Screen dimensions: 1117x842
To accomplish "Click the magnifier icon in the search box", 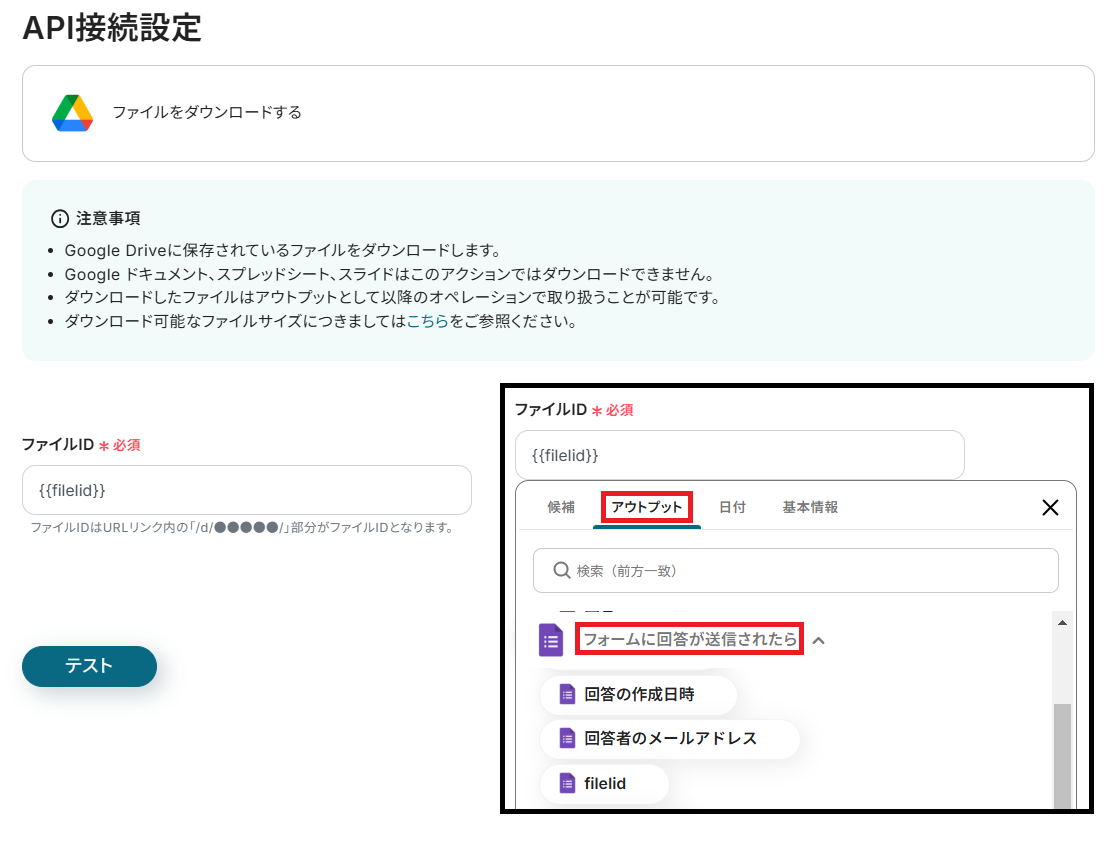I will 561,570.
